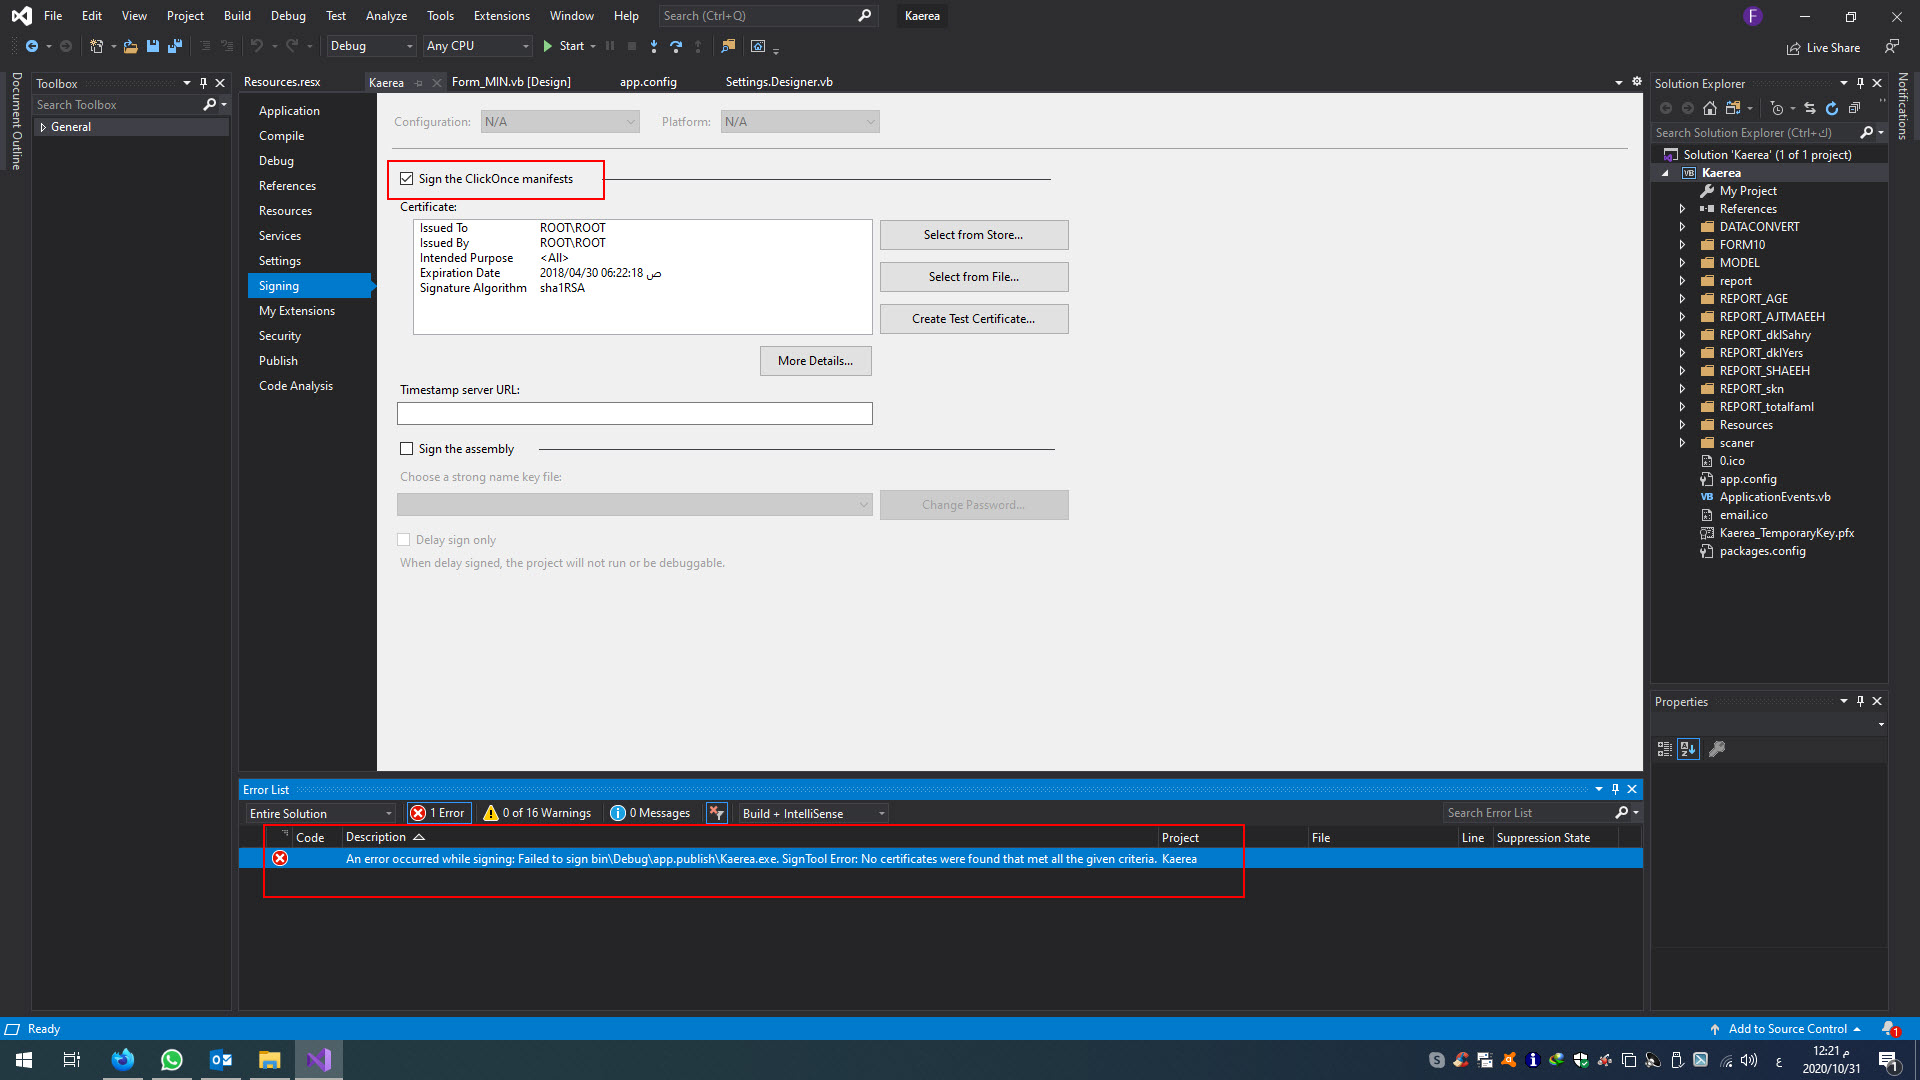Toggle the 0 of 16 Warnings filter

pyautogui.click(x=537, y=813)
